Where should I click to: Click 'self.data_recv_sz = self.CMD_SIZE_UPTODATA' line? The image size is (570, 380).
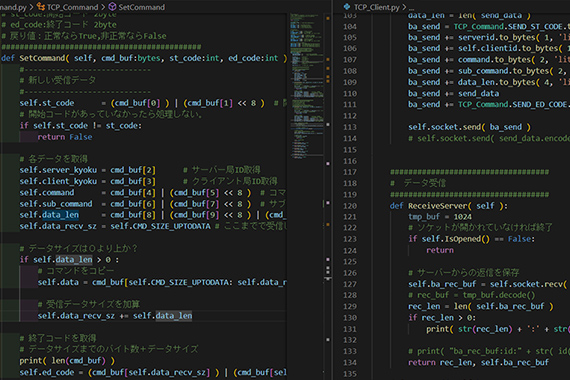point(115,226)
